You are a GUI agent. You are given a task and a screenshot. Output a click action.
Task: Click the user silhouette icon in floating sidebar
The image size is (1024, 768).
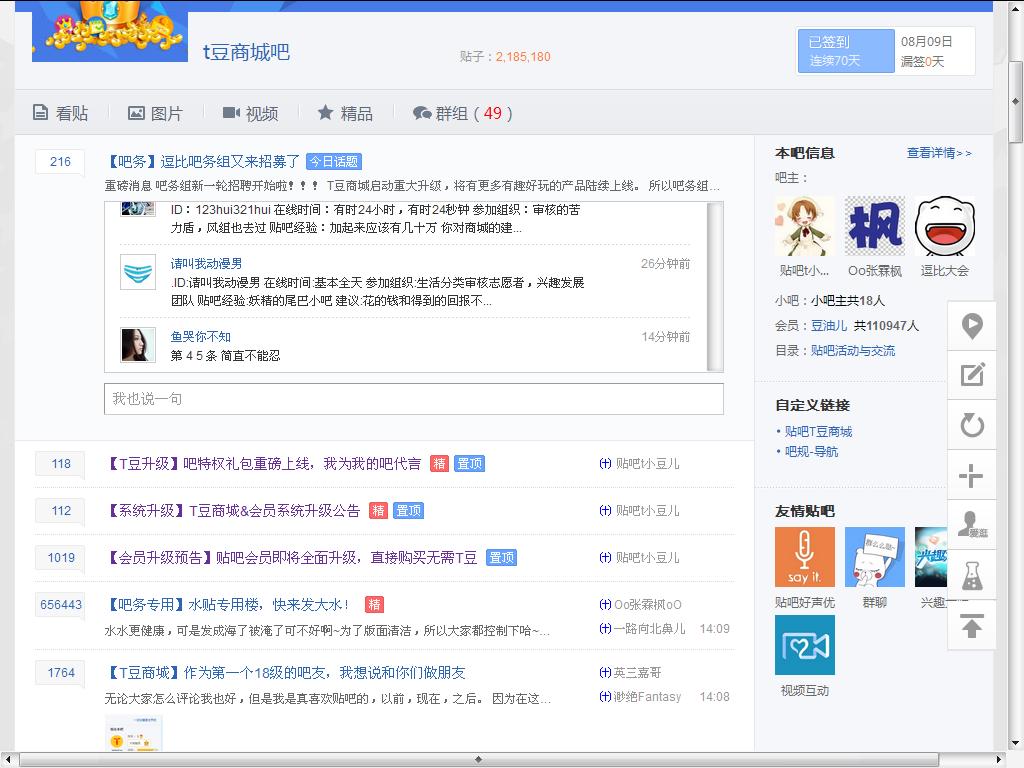971,525
